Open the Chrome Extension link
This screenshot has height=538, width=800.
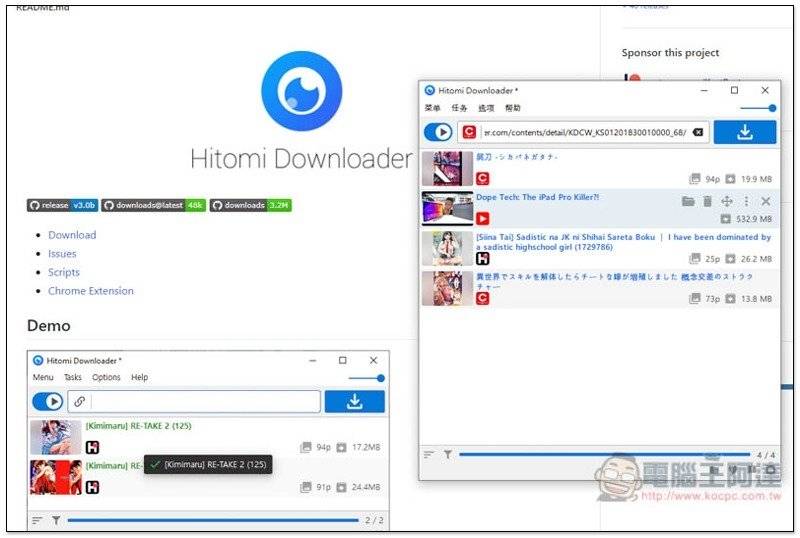pyautogui.click(x=91, y=290)
